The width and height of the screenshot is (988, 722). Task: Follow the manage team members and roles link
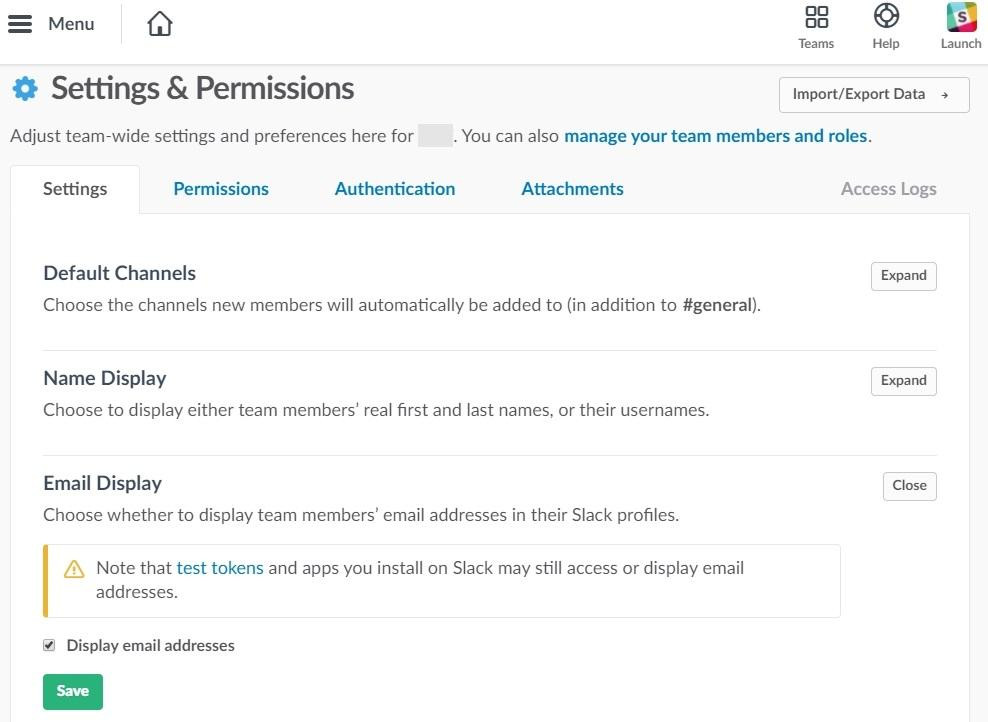715,135
